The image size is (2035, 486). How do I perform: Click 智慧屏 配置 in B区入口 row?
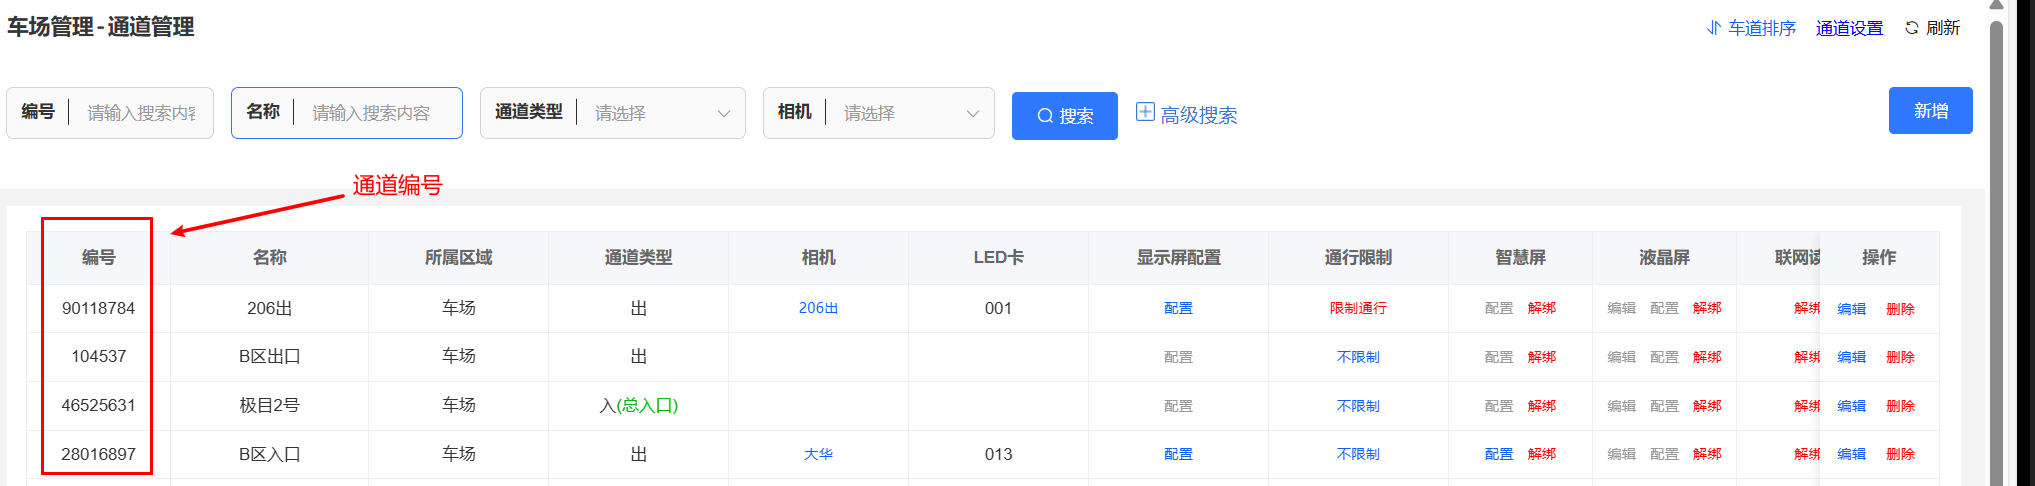pos(1499,454)
